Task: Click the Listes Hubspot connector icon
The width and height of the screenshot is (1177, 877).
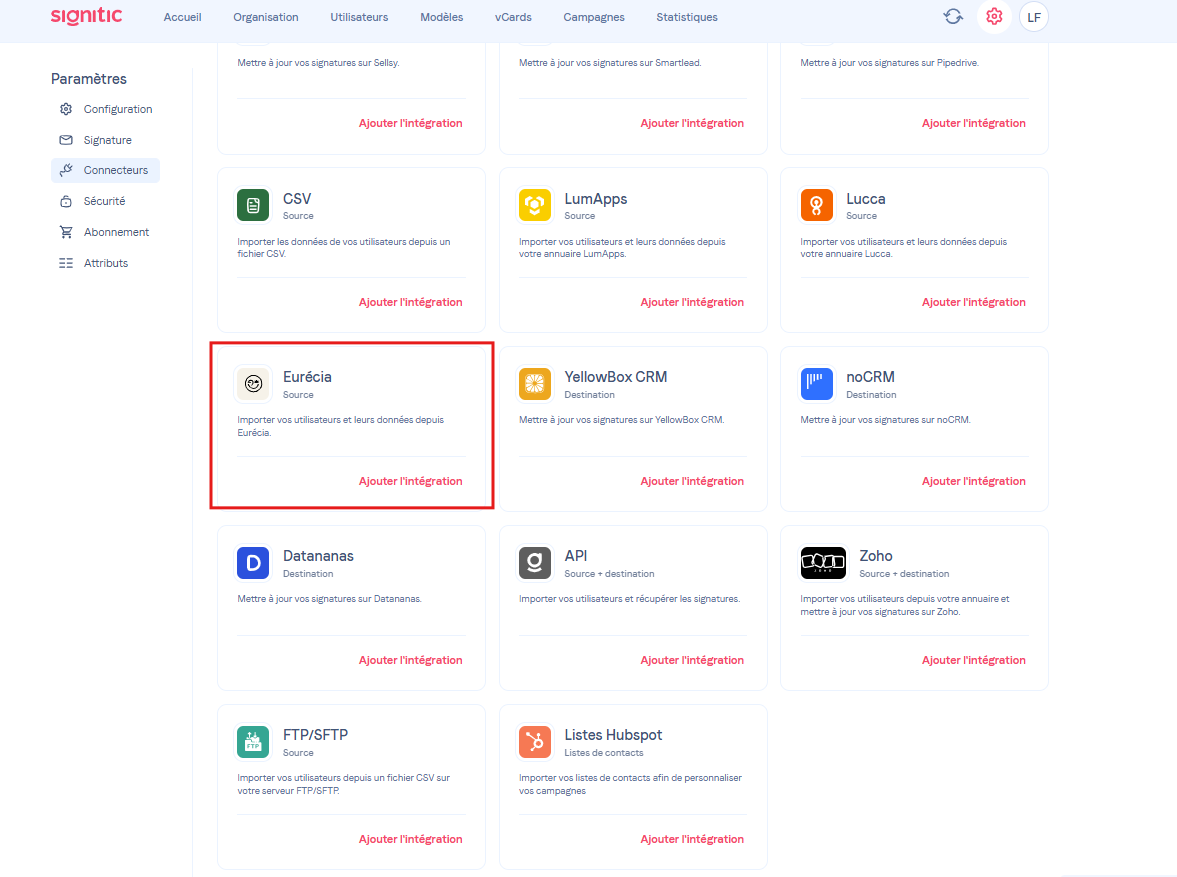Action: [534, 742]
